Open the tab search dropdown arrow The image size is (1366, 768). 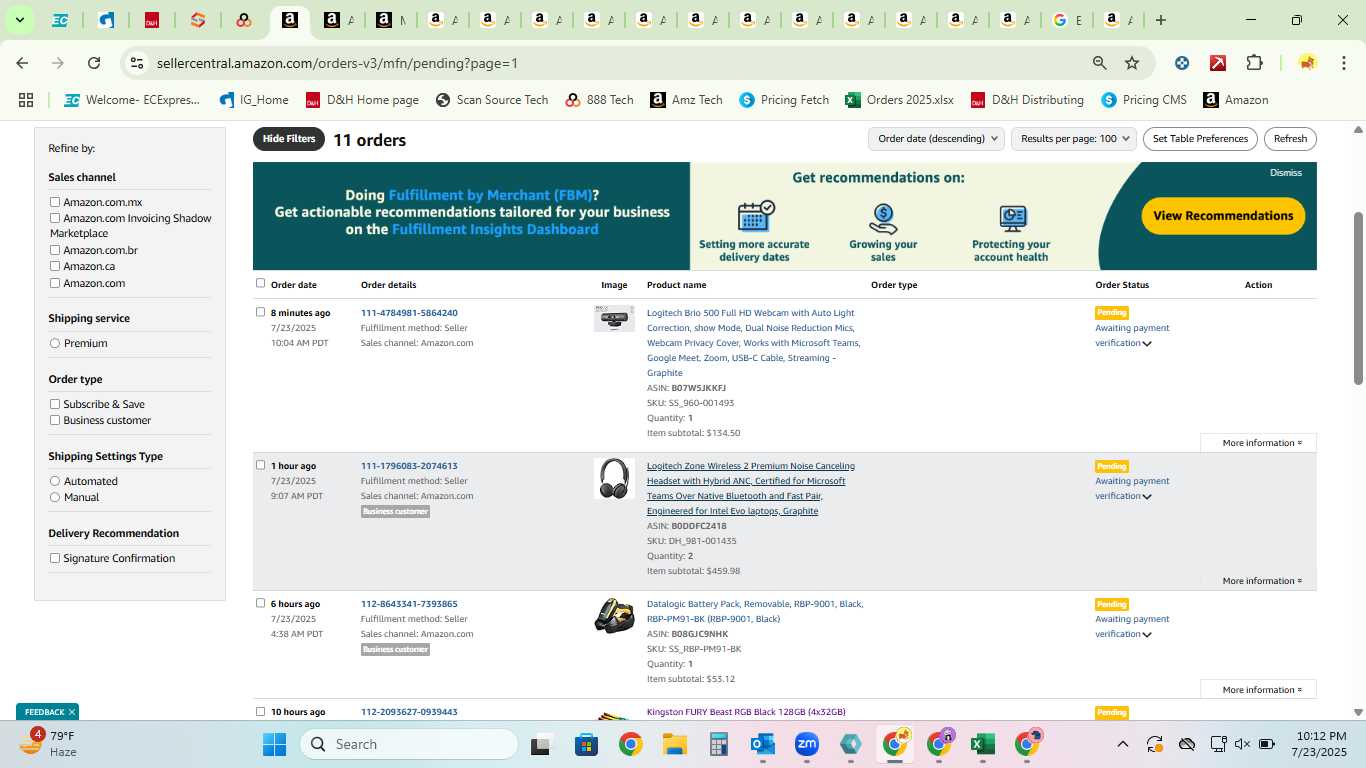[19, 20]
